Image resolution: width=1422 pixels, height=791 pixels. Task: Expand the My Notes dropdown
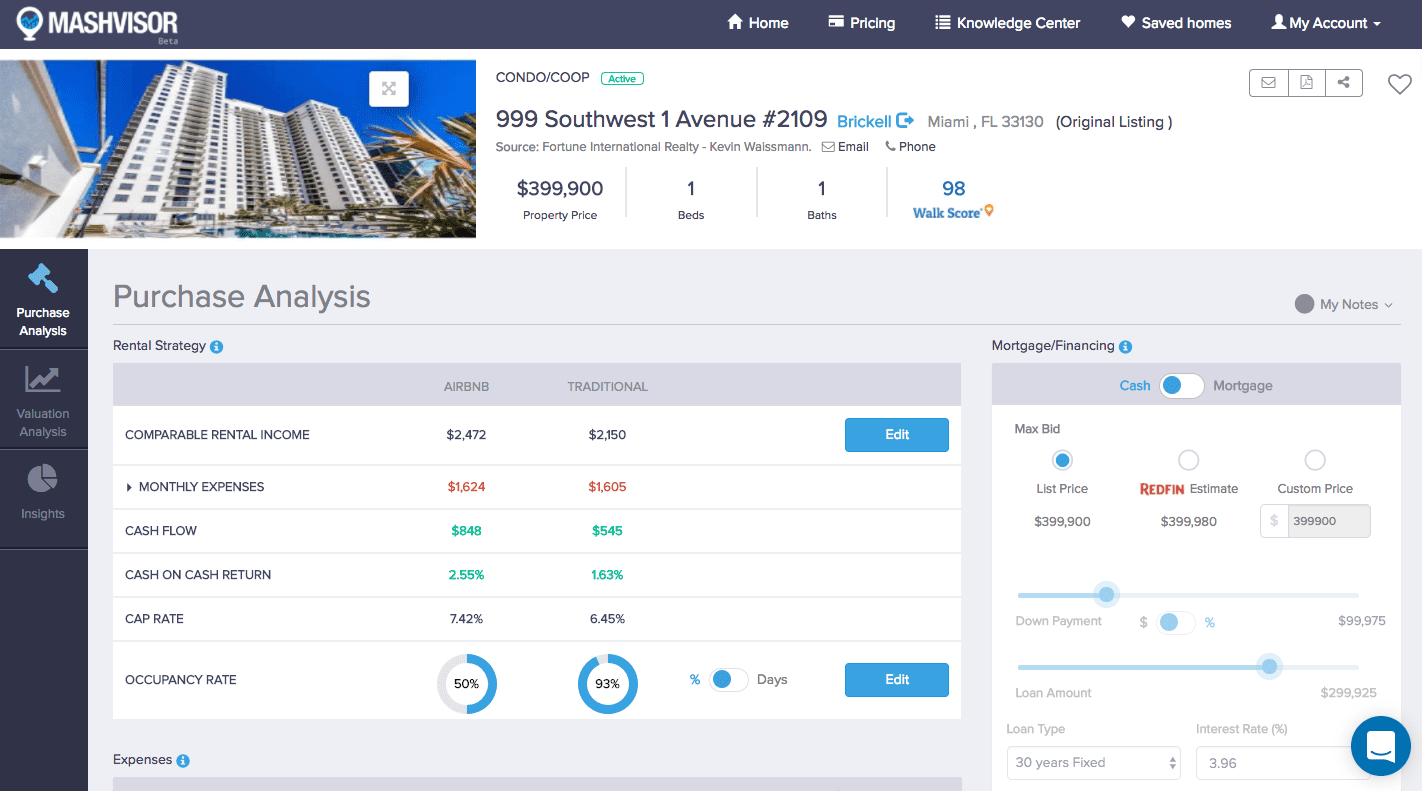(1344, 305)
